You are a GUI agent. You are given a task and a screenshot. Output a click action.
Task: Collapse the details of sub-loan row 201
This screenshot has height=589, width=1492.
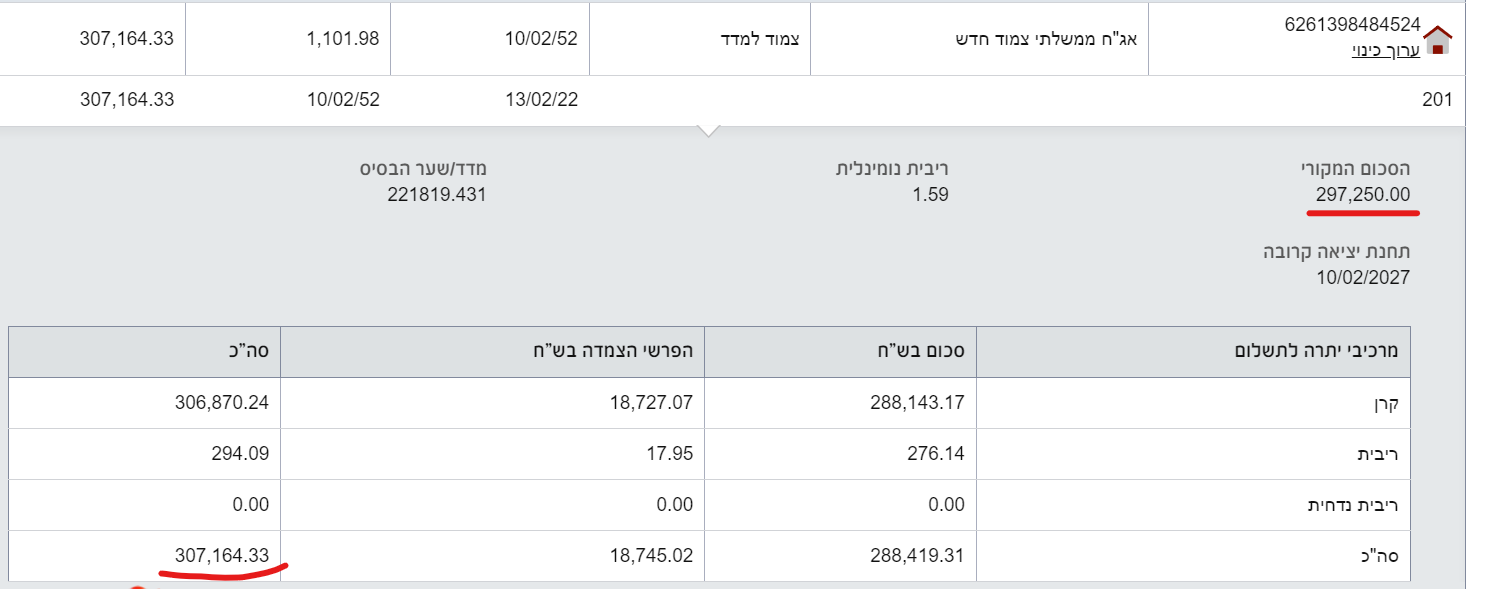(x=1437, y=100)
